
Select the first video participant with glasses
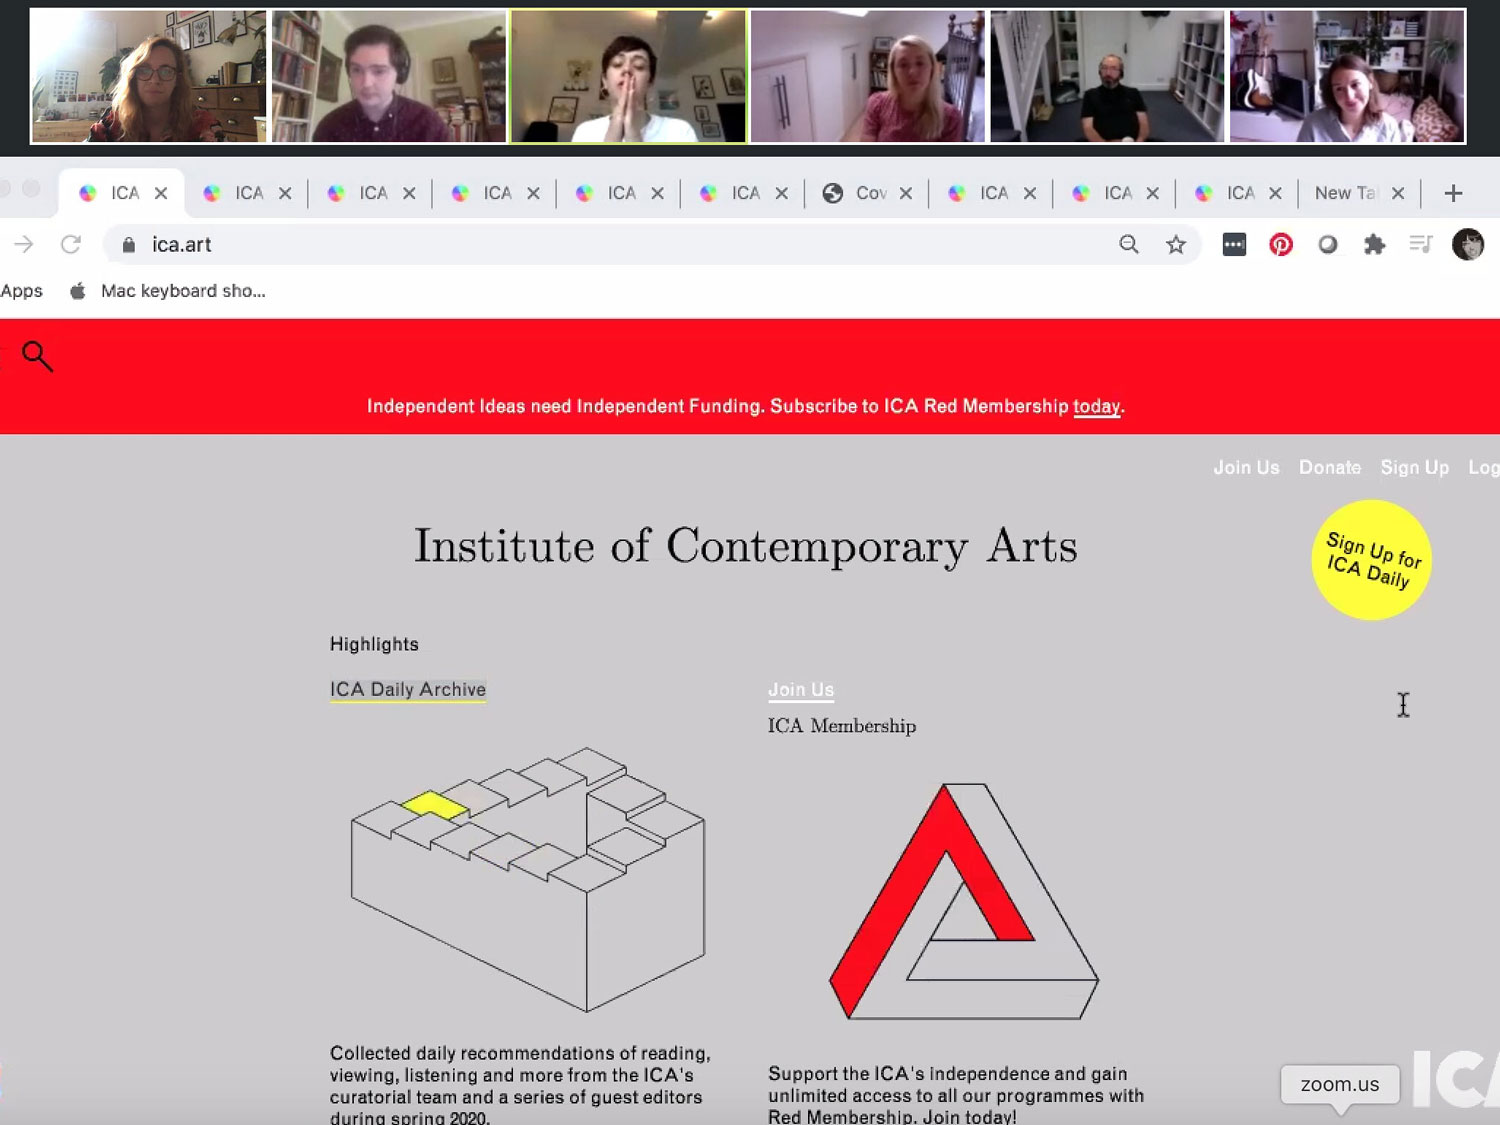pyautogui.click(x=149, y=76)
